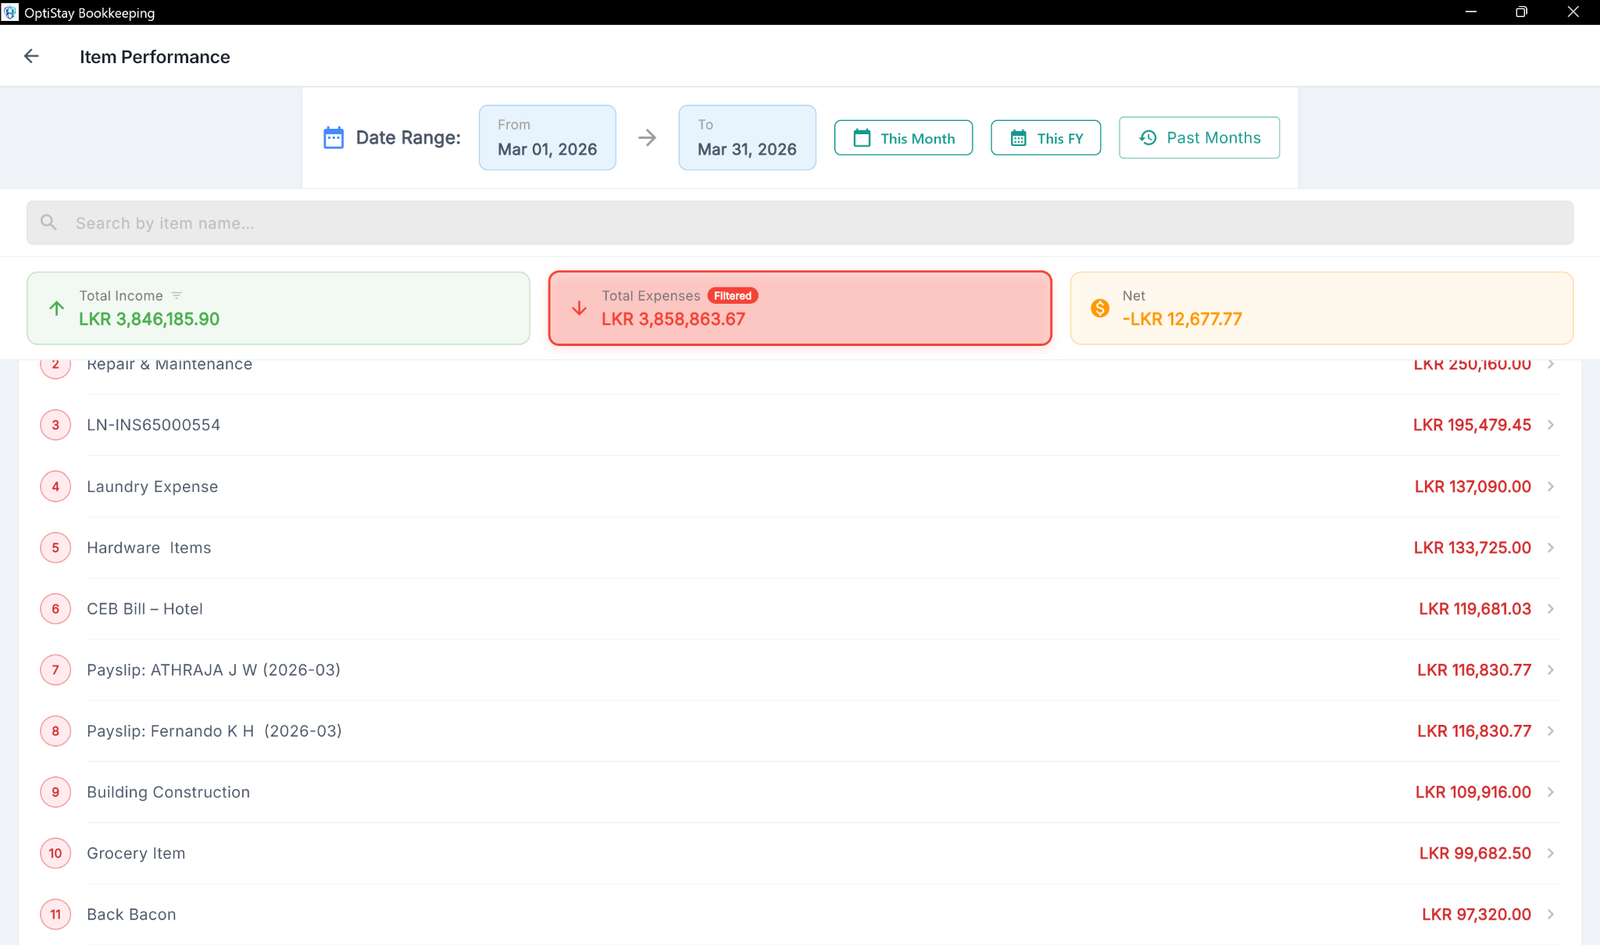Expand LN-INS65000554 row chevron
Image resolution: width=1600 pixels, height=945 pixels.
coord(1550,425)
